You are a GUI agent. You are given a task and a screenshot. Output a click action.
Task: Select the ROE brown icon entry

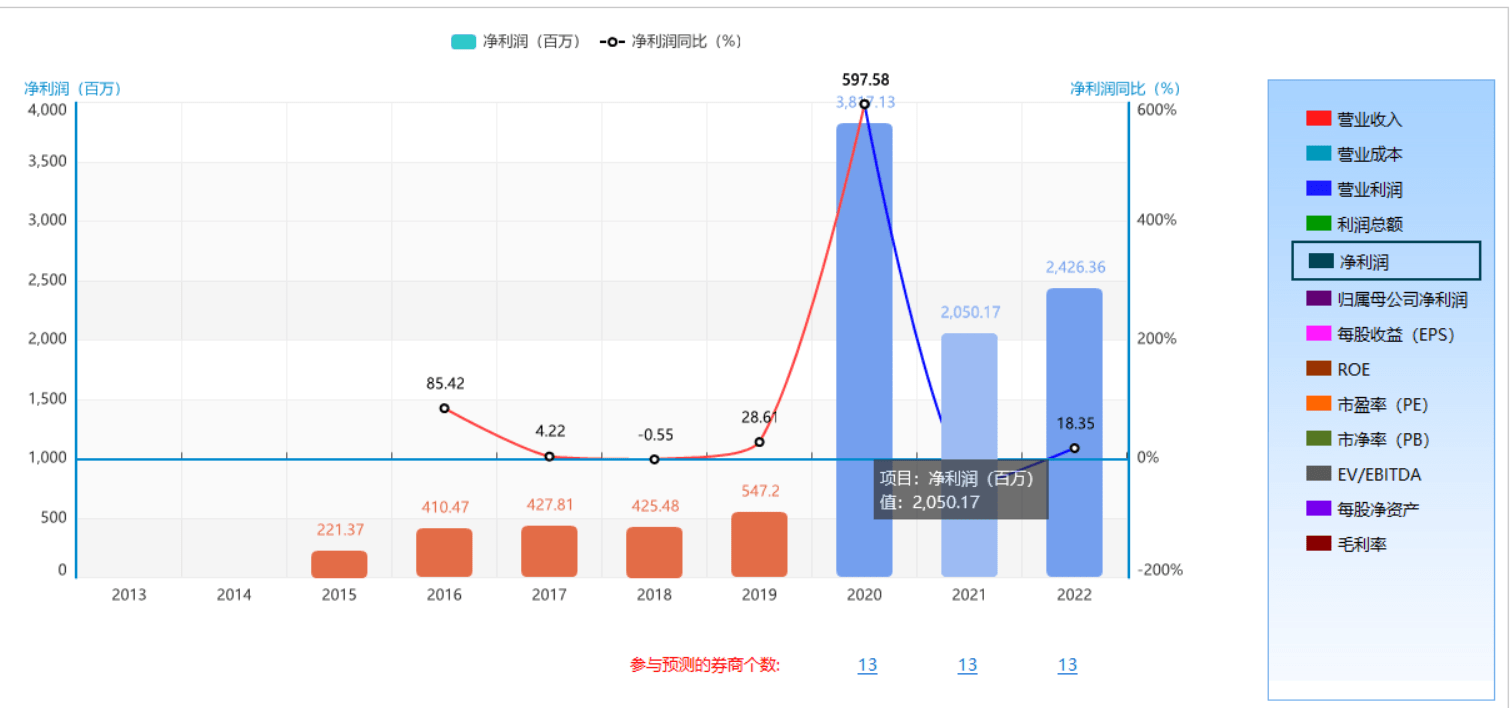click(x=1318, y=369)
